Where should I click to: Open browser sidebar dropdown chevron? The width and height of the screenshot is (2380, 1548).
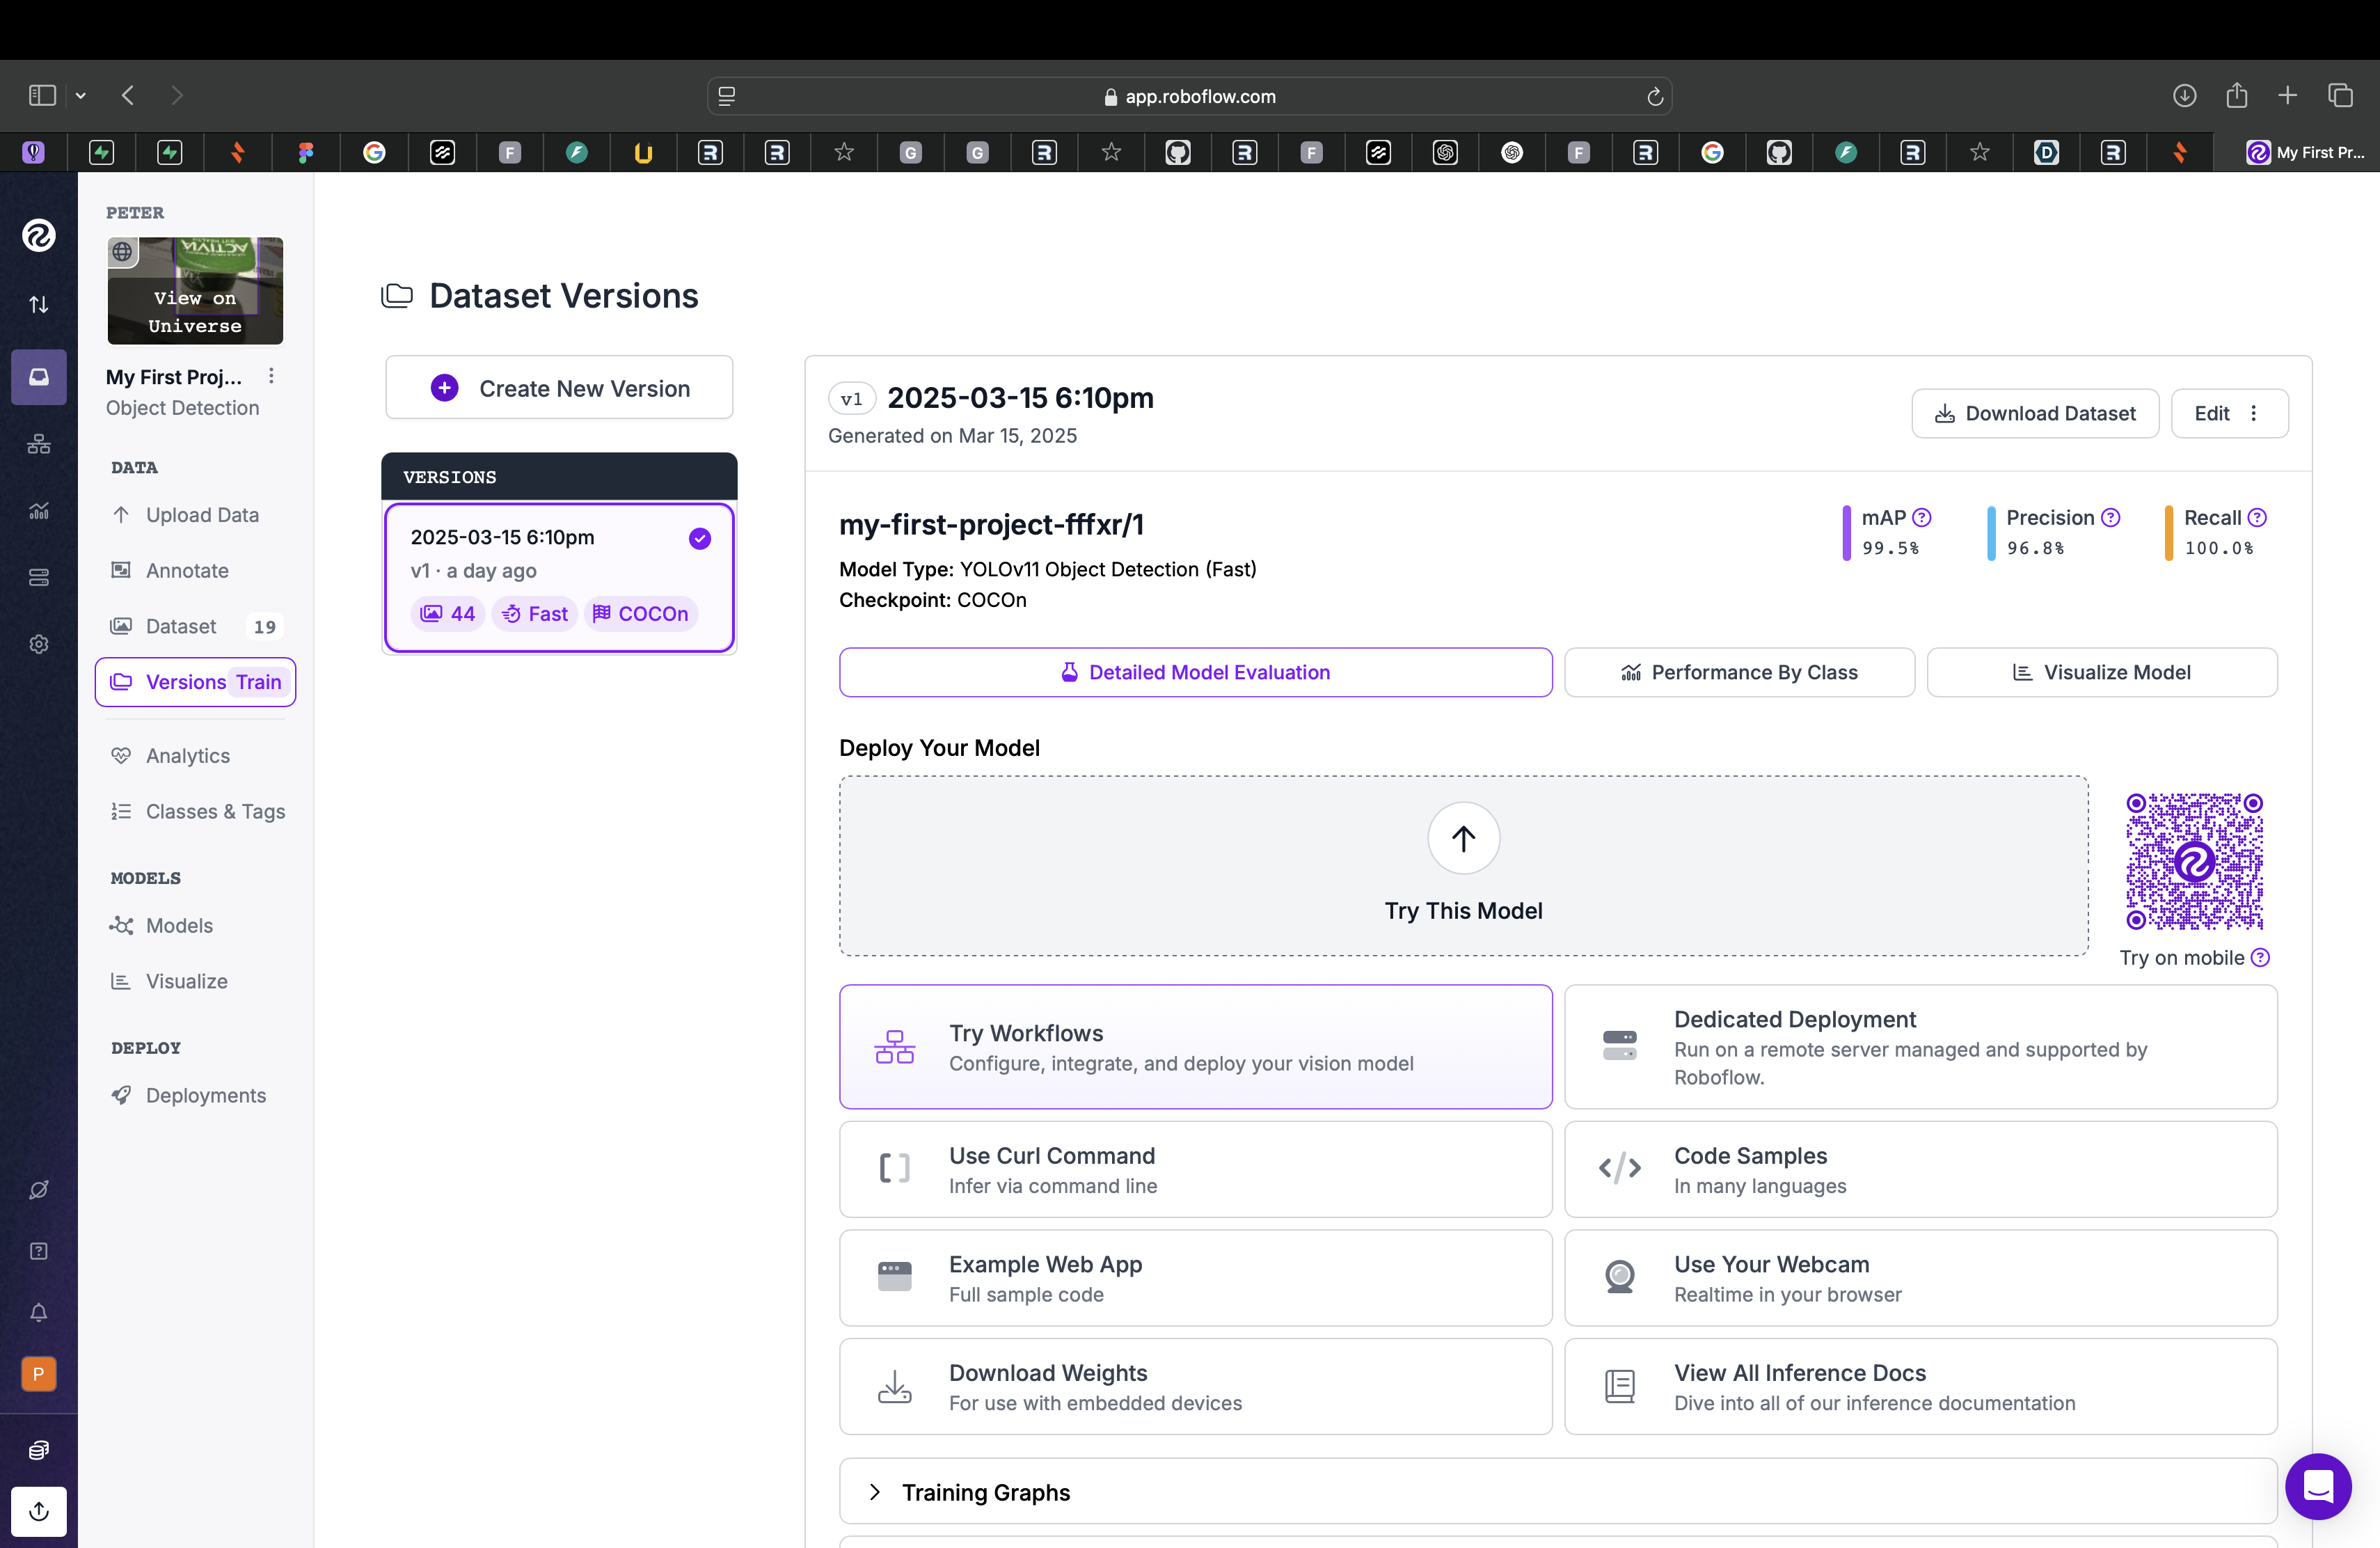[81, 96]
